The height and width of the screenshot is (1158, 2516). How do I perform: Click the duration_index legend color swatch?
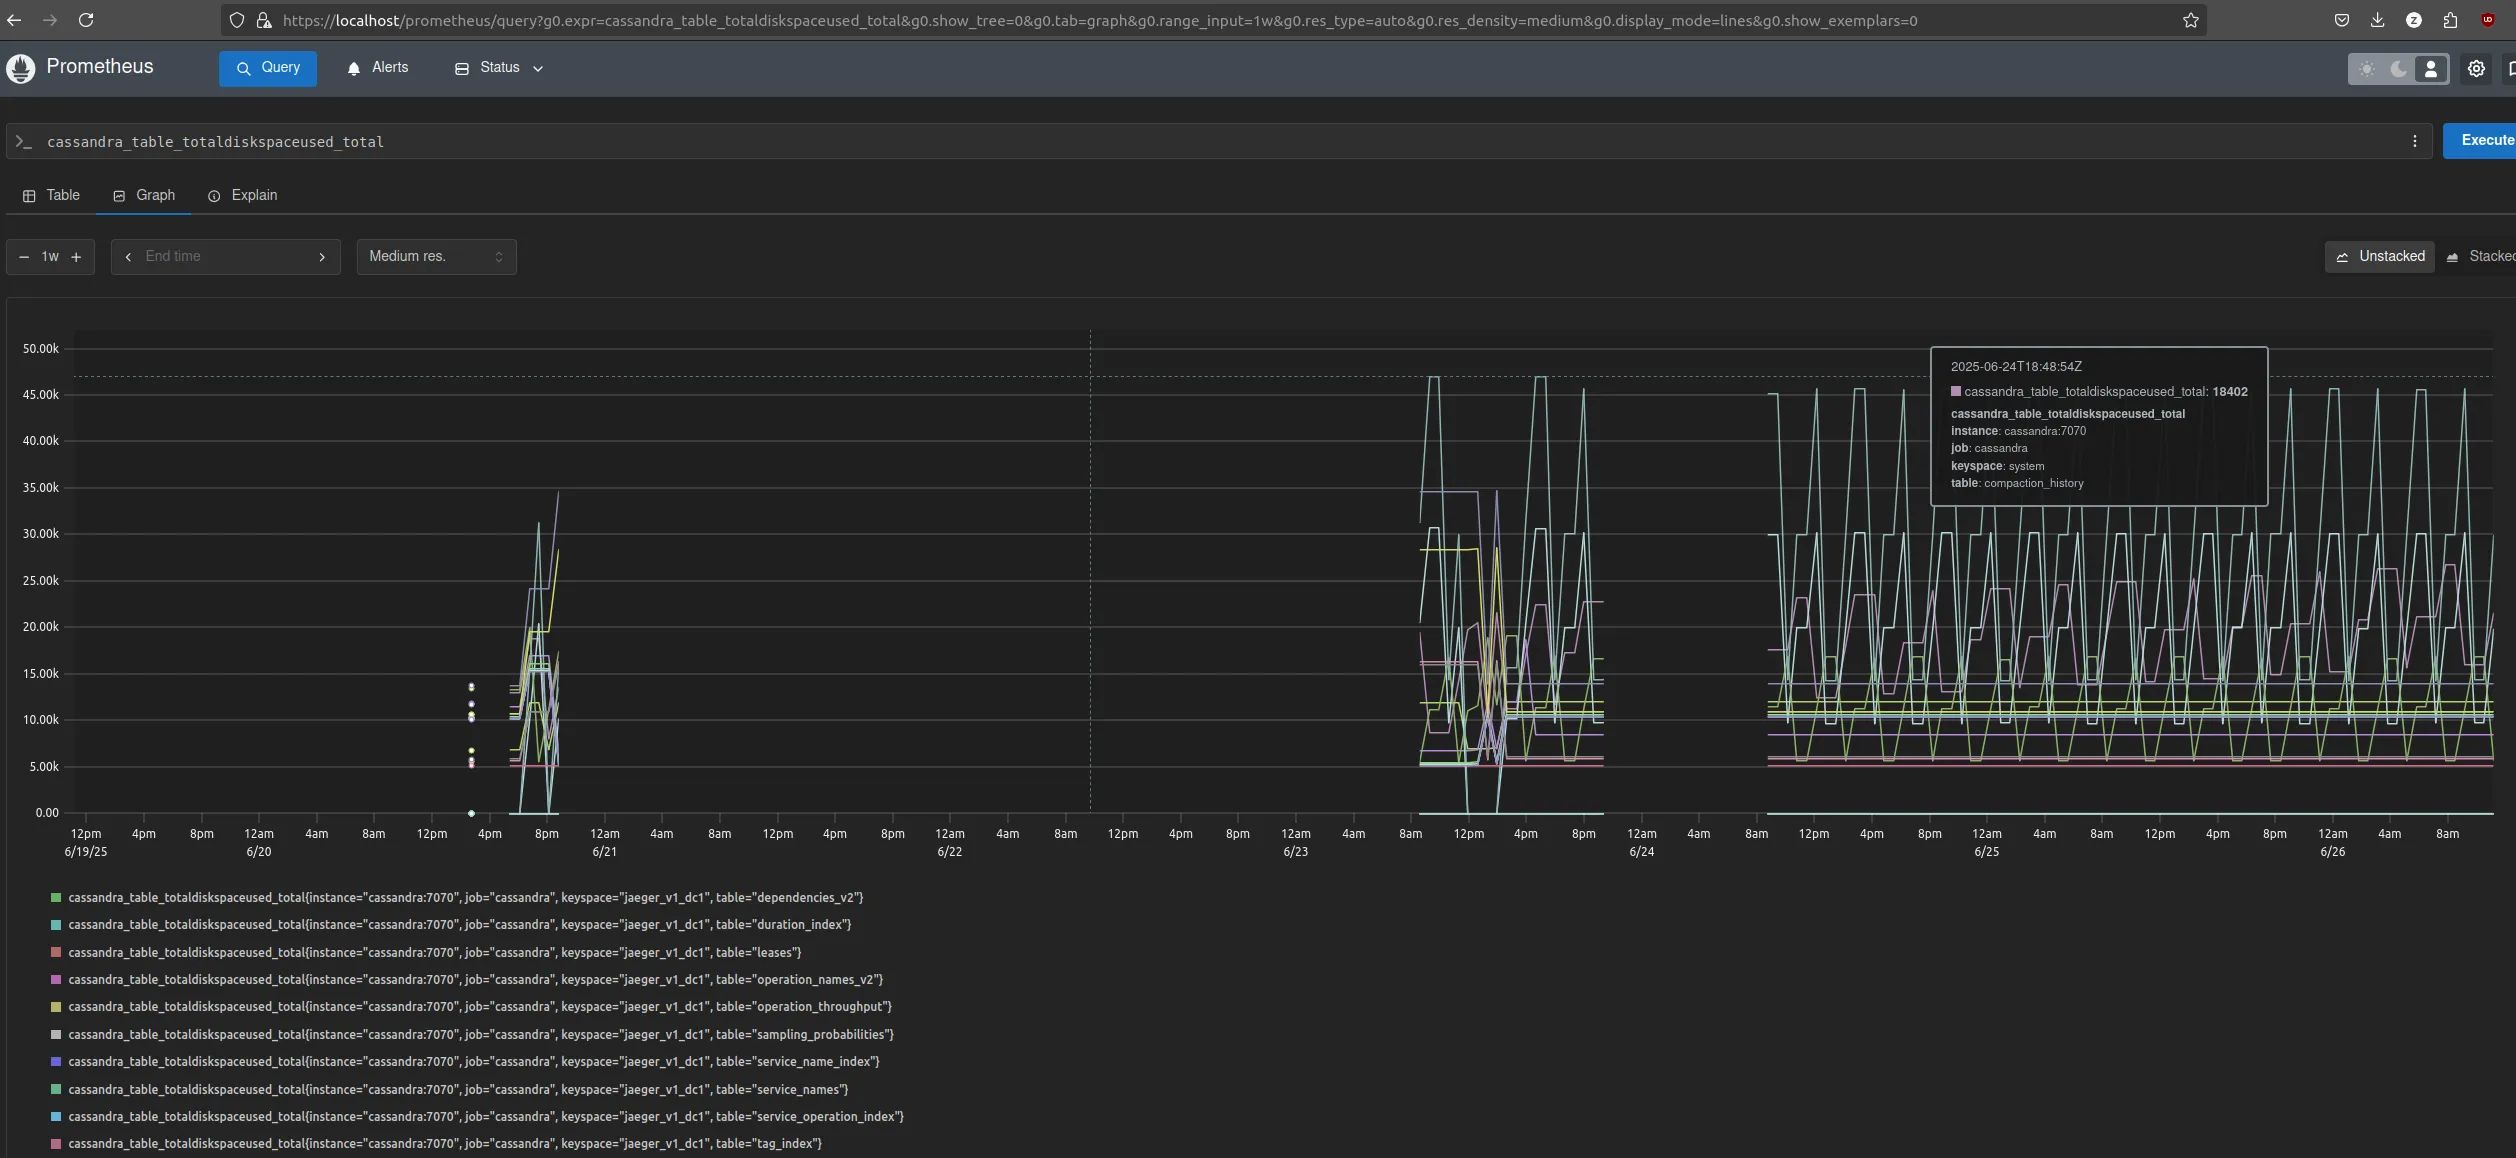(56, 925)
